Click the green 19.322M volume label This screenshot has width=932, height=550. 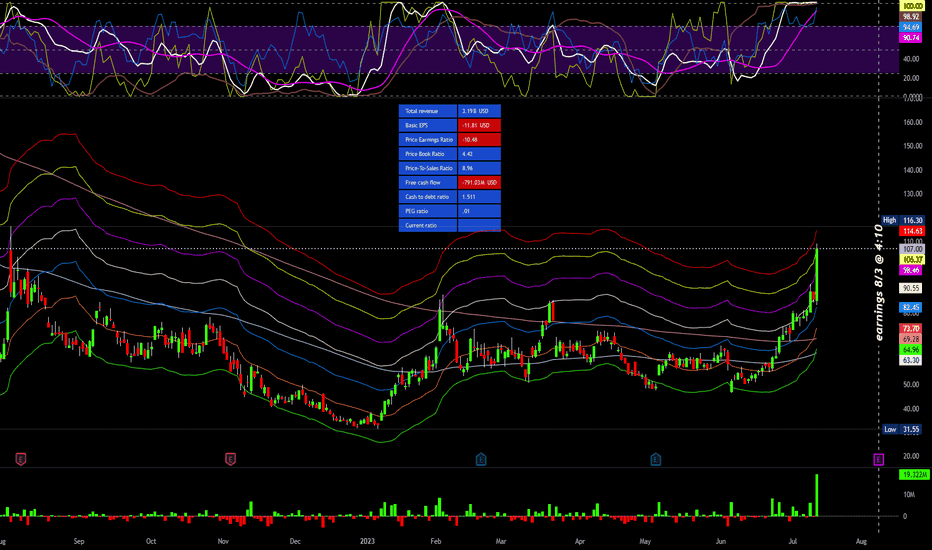(914, 474)
